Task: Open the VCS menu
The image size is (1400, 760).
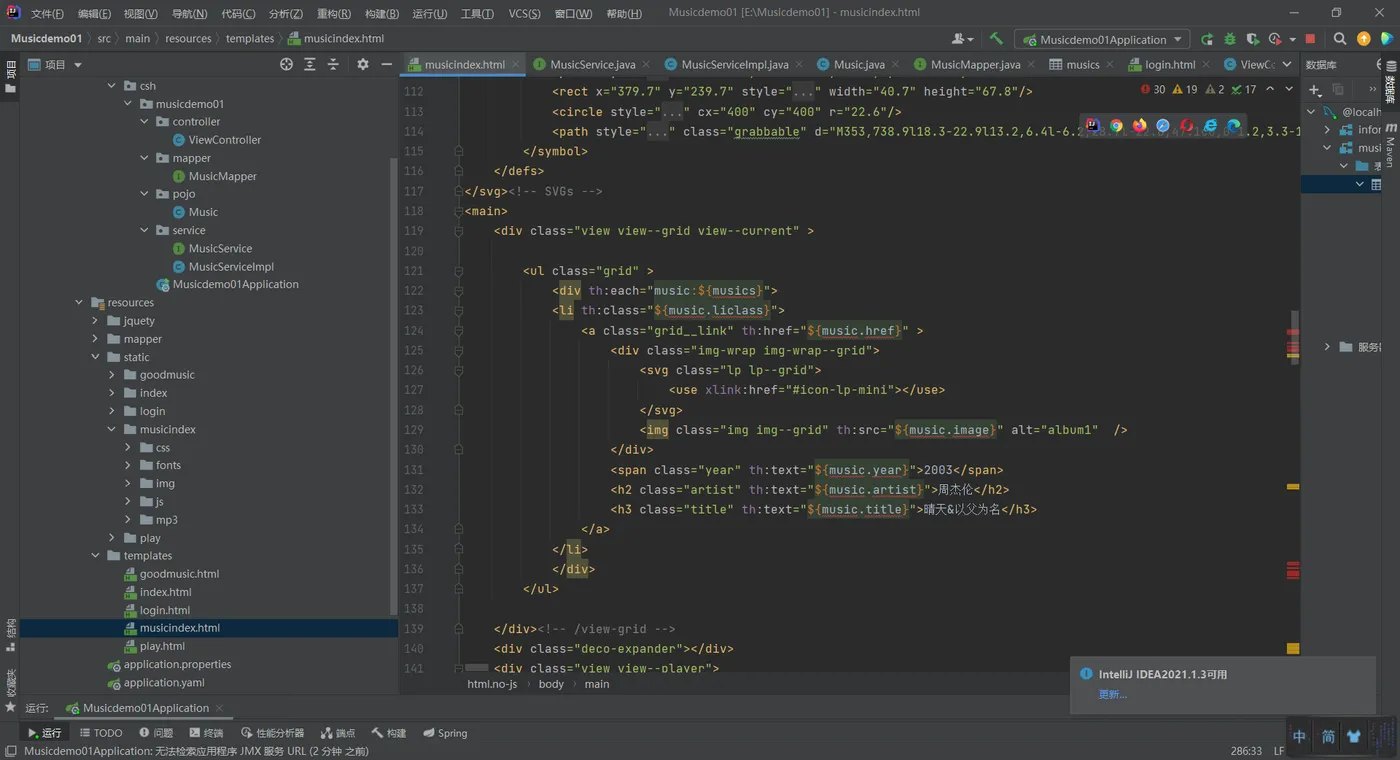Action: [524, 14]
